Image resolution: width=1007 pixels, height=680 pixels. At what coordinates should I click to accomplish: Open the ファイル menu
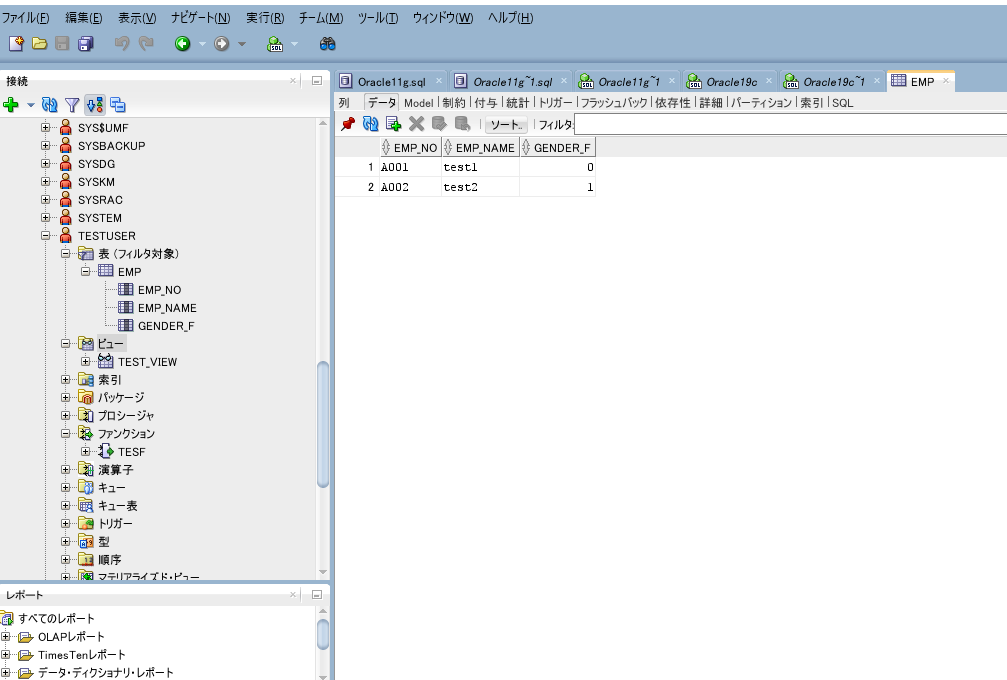[25, 18]
